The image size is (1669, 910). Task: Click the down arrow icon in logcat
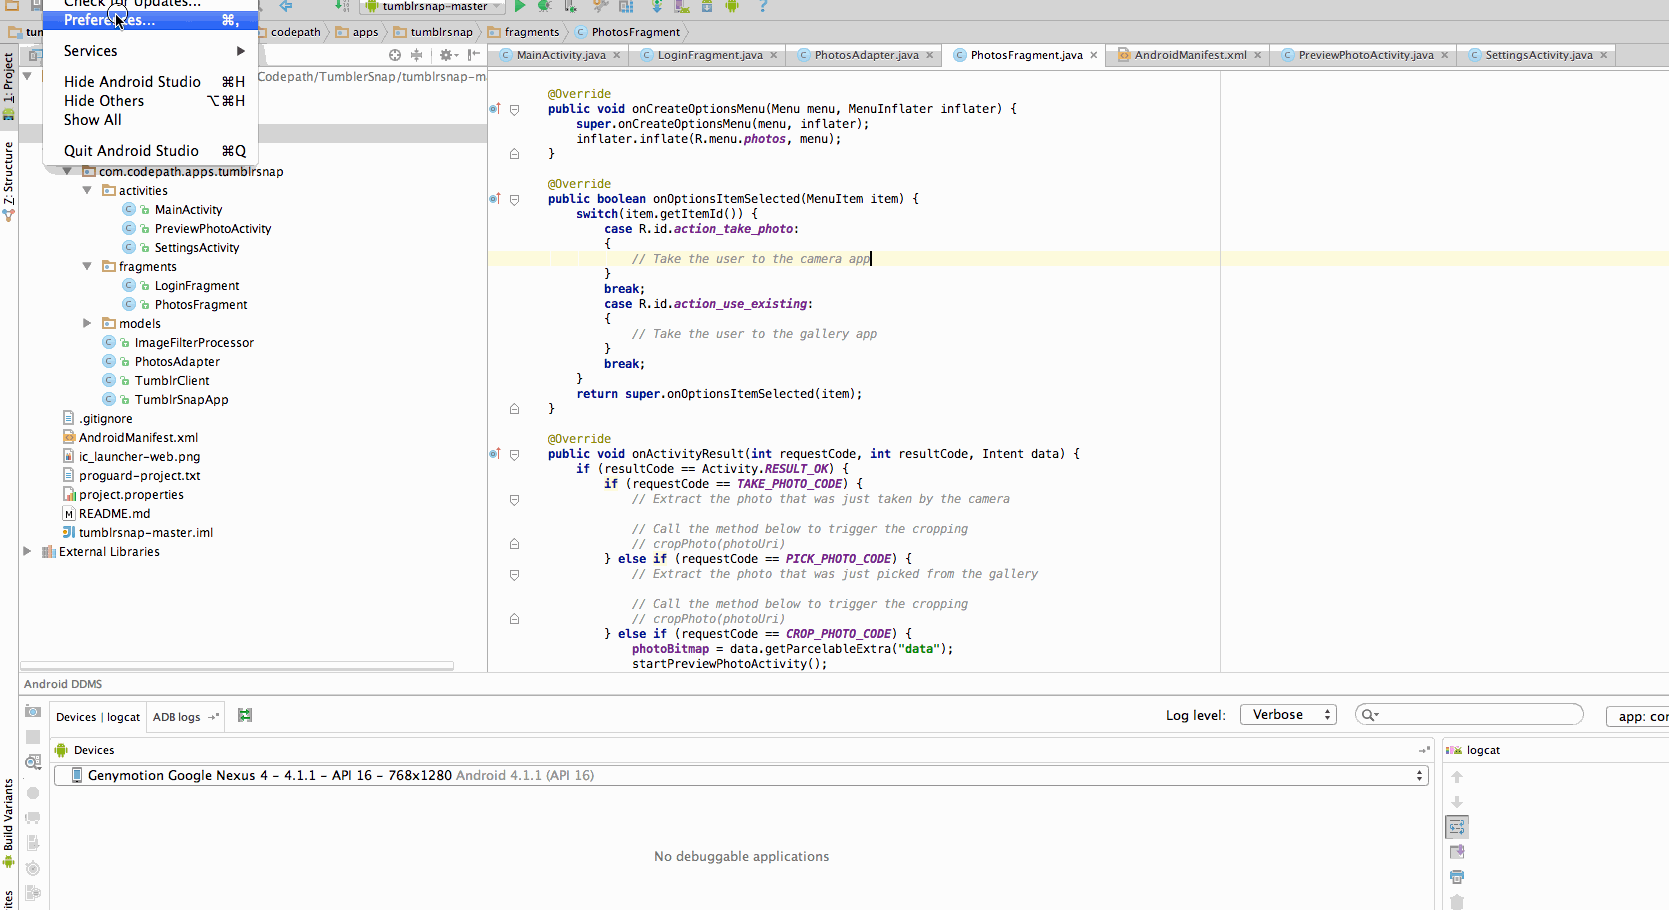(1457, 802)
